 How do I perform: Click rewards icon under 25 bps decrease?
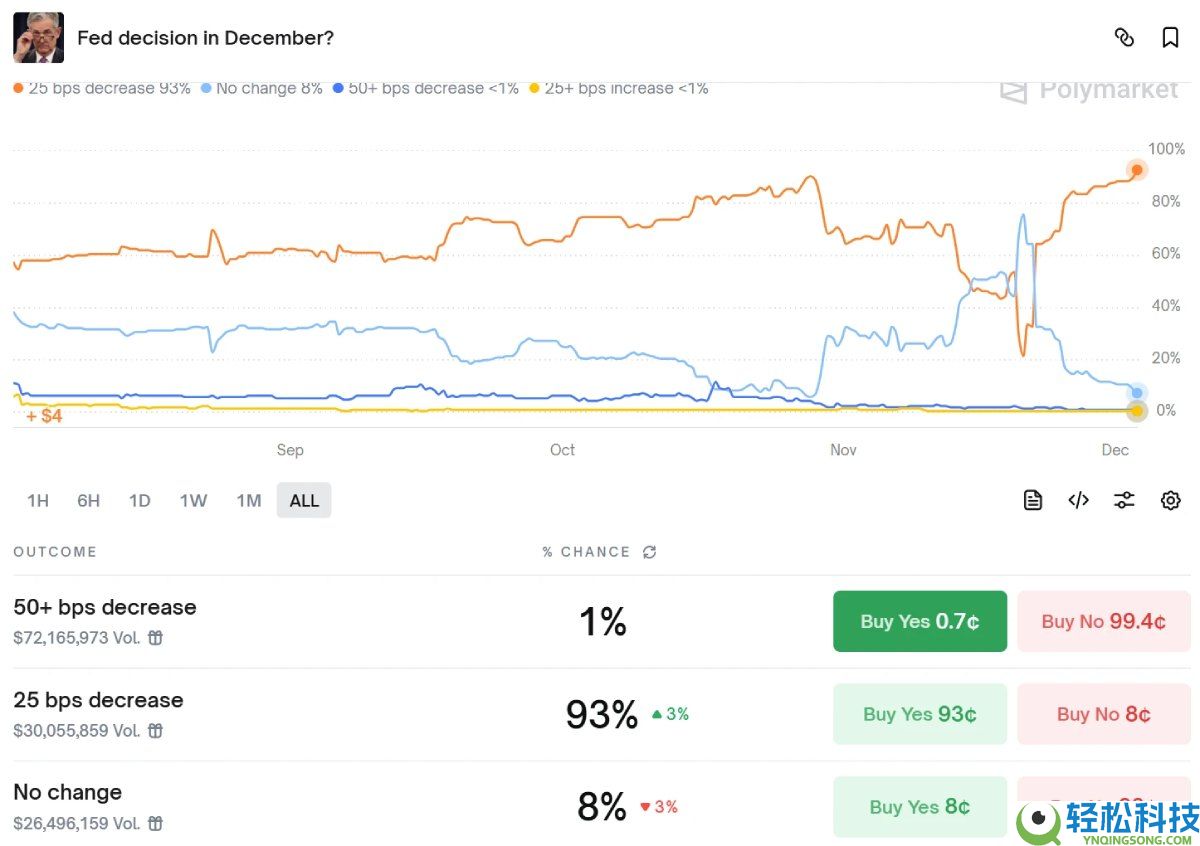(x=155, y=731)
